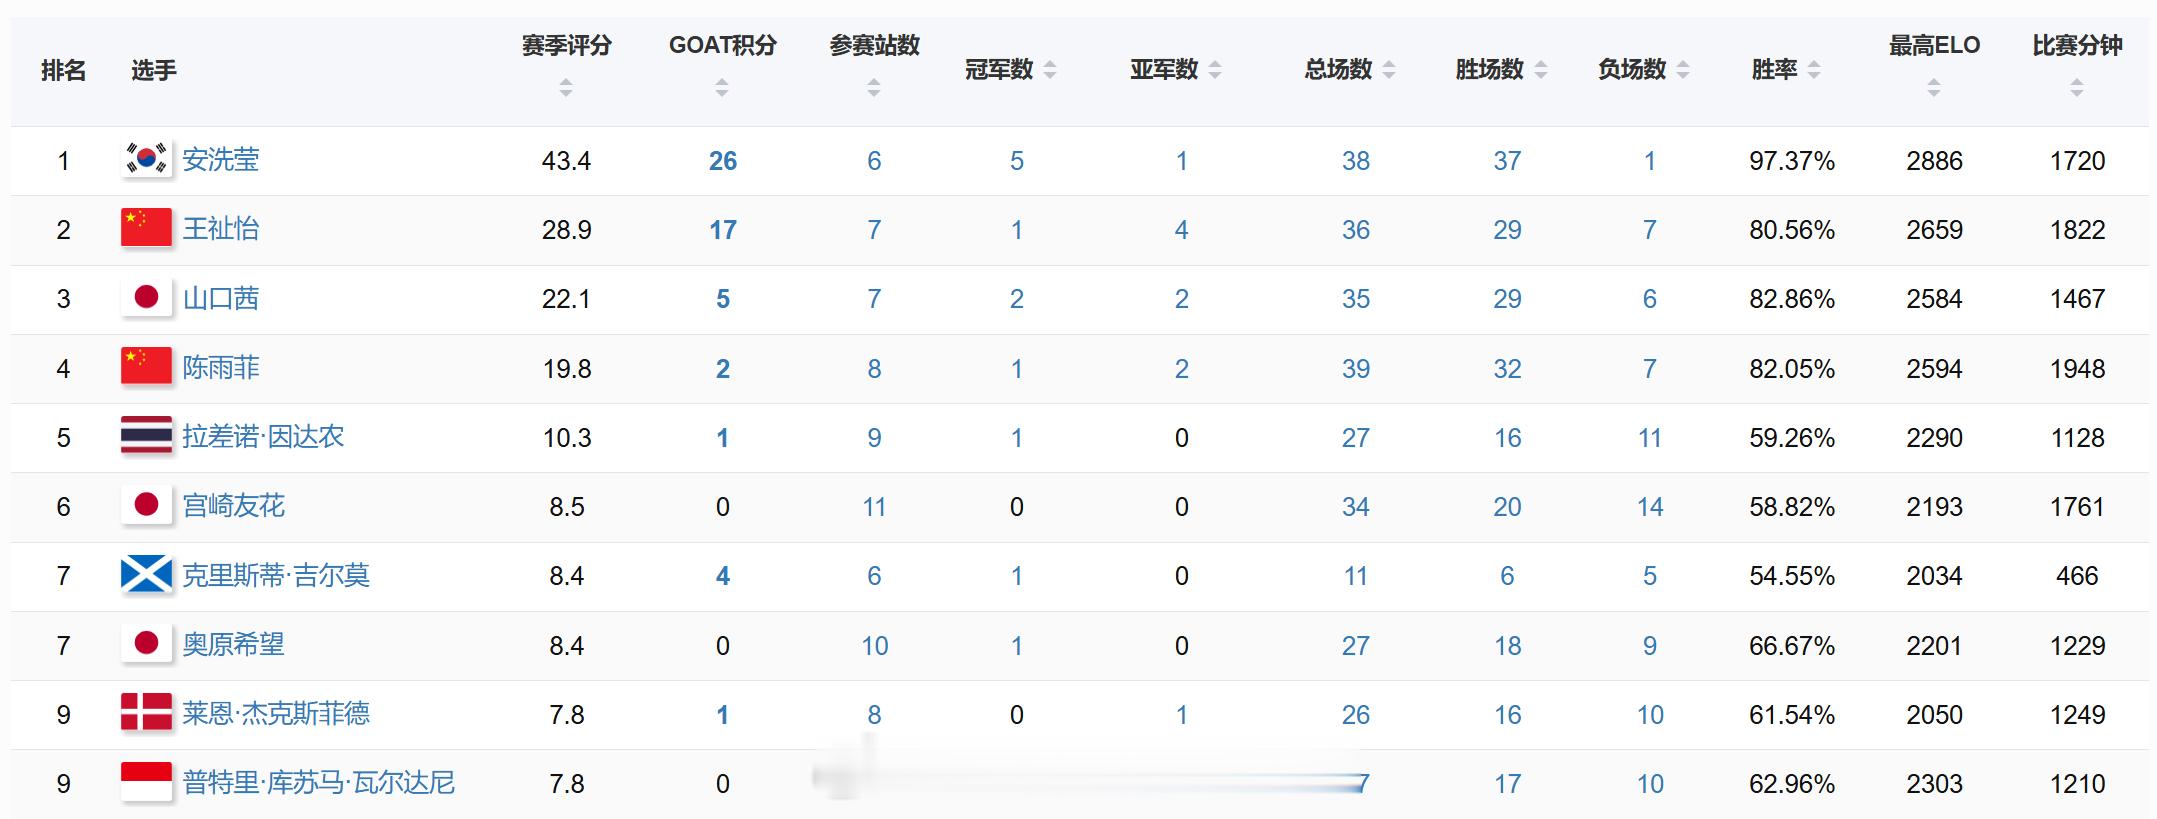Open player profile 陈雨菲
Viewport: 2157px width, 819px height.
tap(221, 367)
